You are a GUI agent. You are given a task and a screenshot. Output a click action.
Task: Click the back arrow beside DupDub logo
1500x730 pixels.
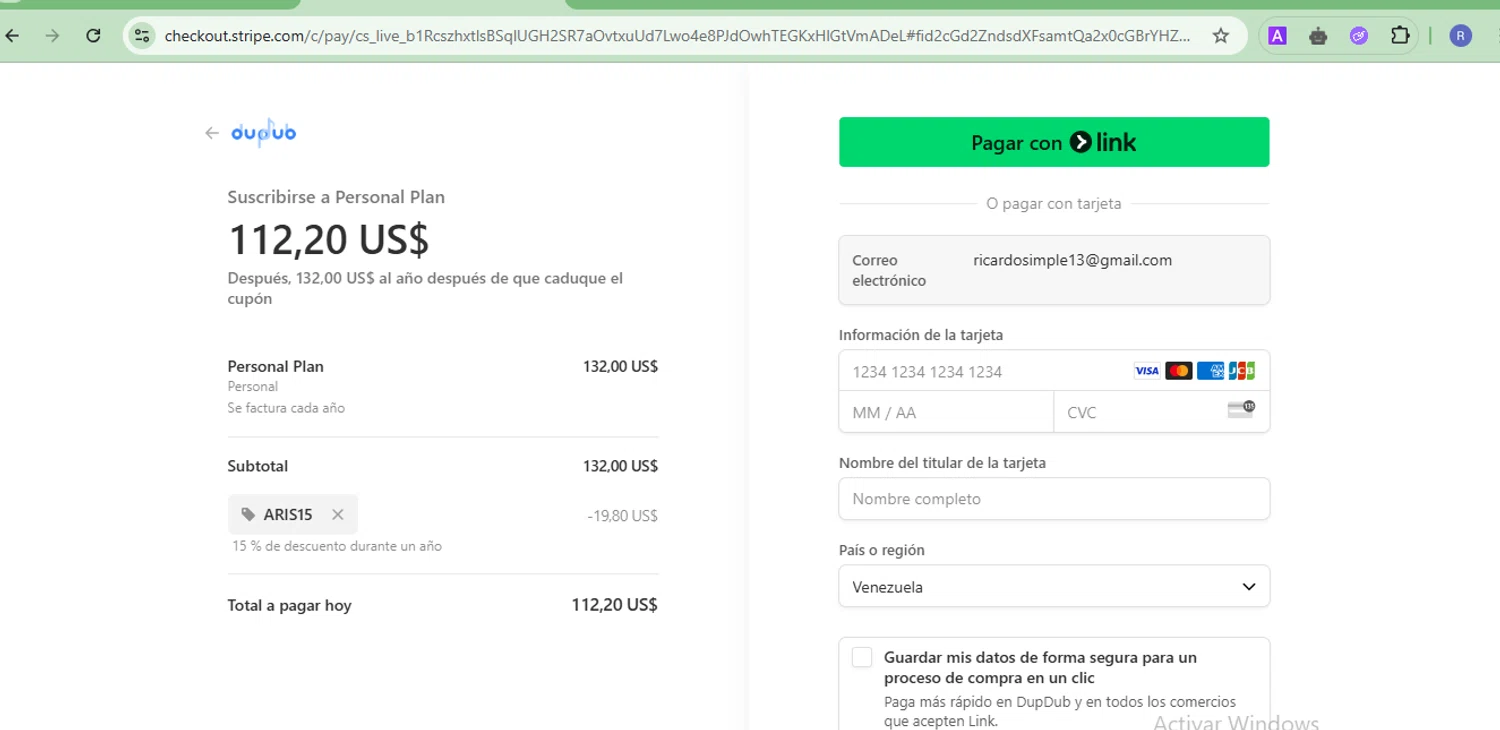tap(211, 133)
